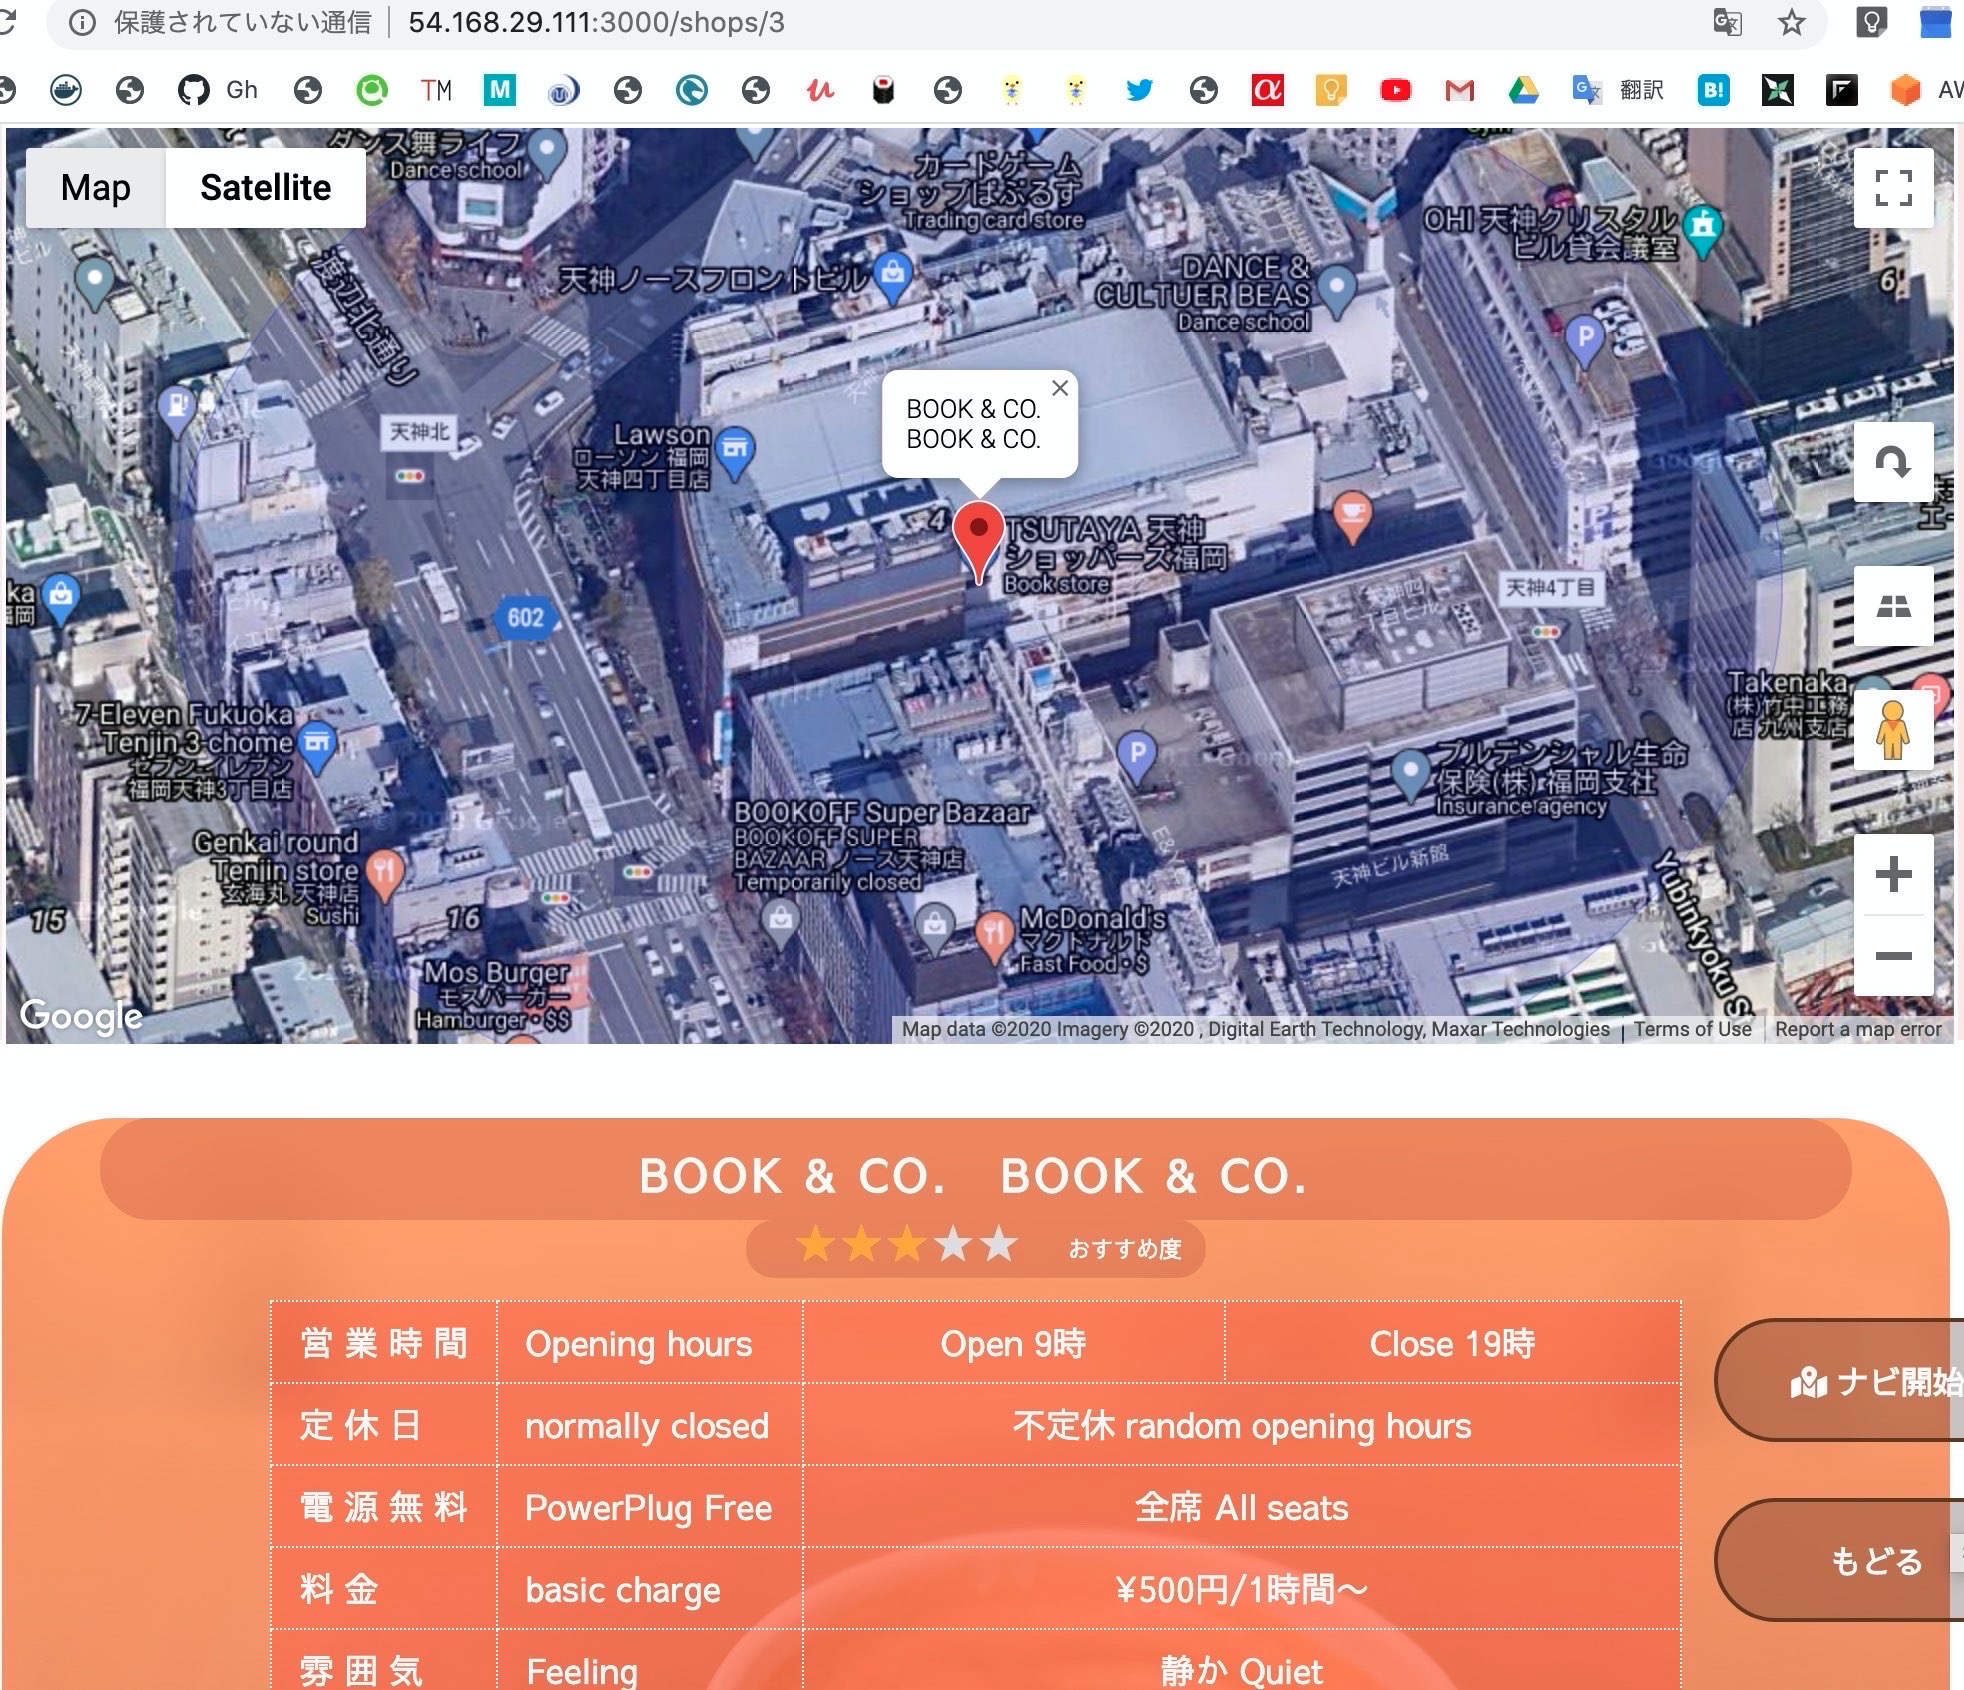The image size is (1964, 1690).
Task: Zoom out on the map
Action: pyautogui.click(x=1892, y=956)
